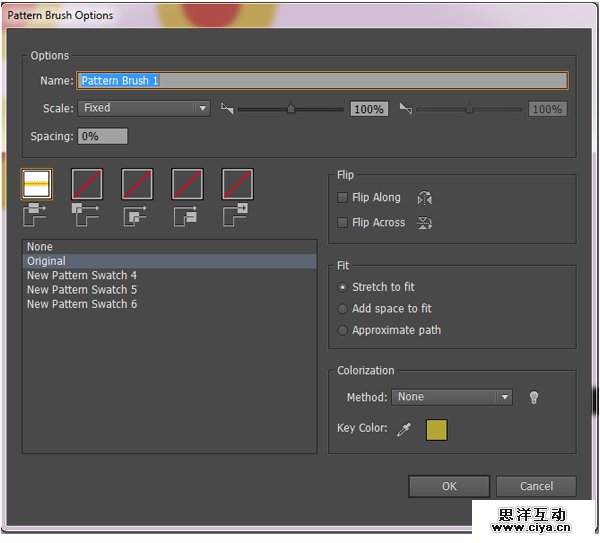The image size is (600, 543).
Task: Click the Spacing input field
Action: pos(102,136)
